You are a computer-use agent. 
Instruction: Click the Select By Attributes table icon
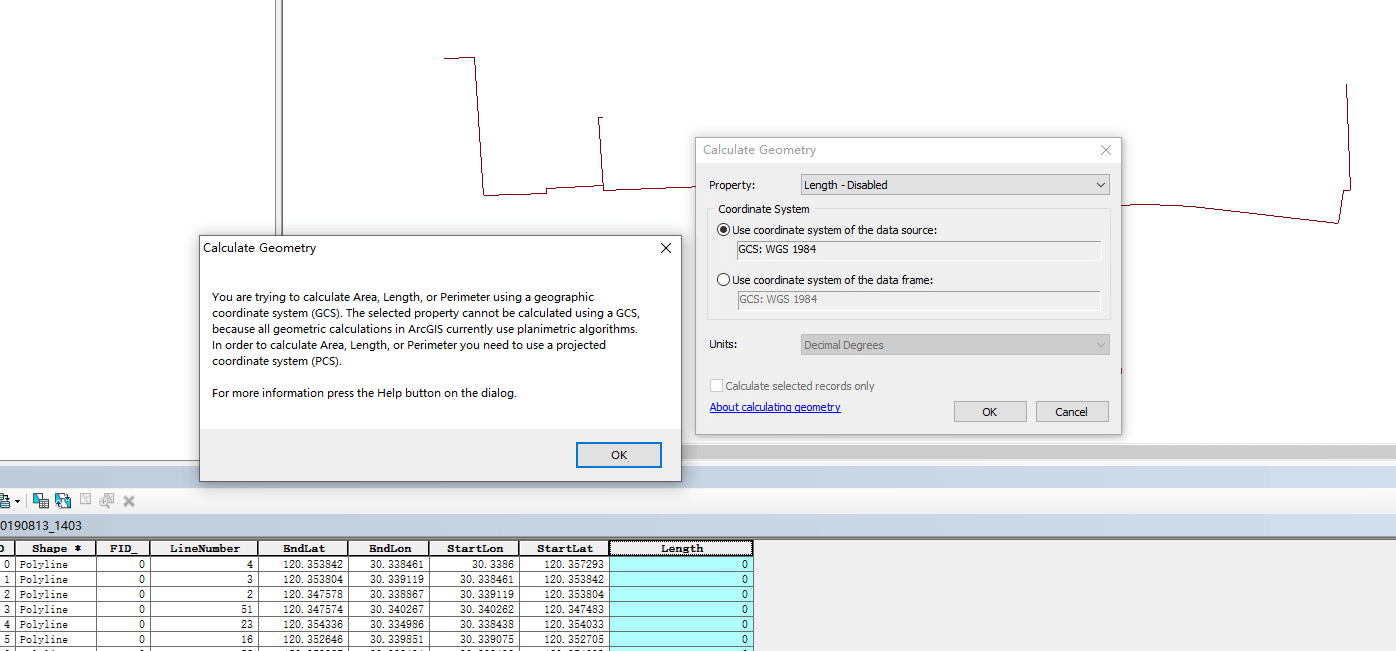point(41,500)
